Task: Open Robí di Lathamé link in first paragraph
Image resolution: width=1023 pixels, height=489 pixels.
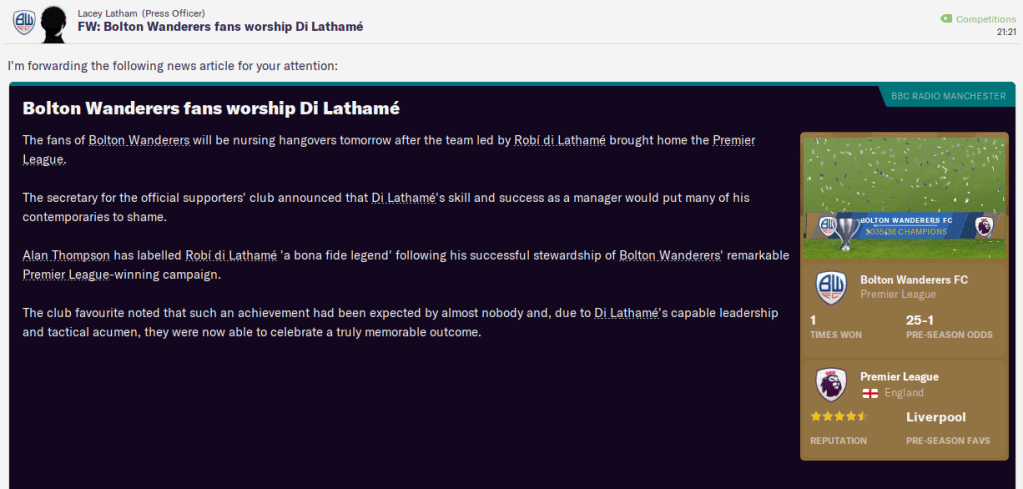Action: (x=560, y=140)
